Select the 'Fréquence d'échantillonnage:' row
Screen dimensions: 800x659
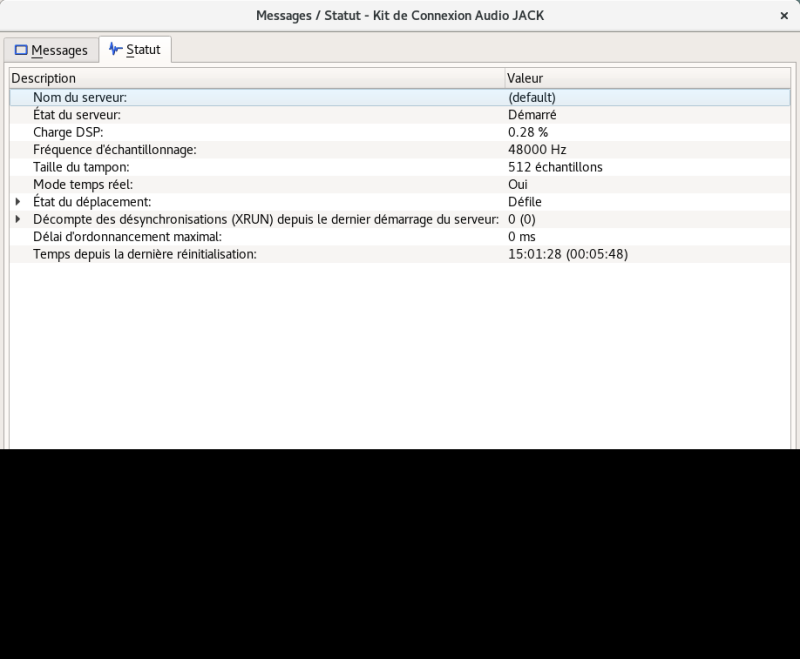point(399,149)
